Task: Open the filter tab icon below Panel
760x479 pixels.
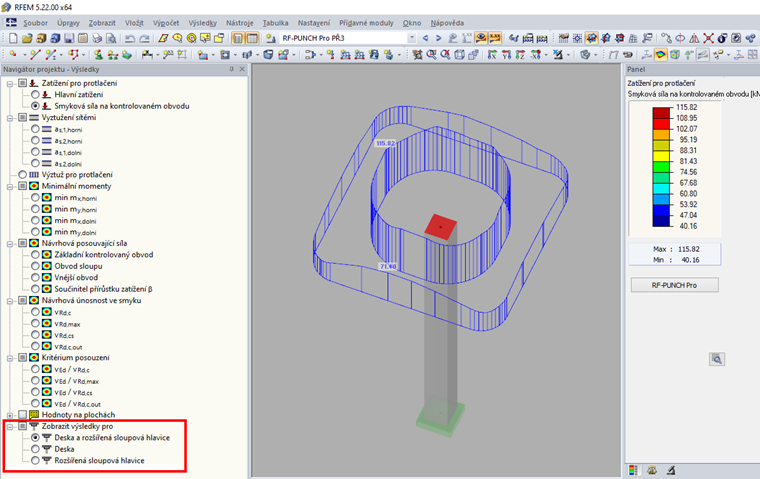Action: 671,470
